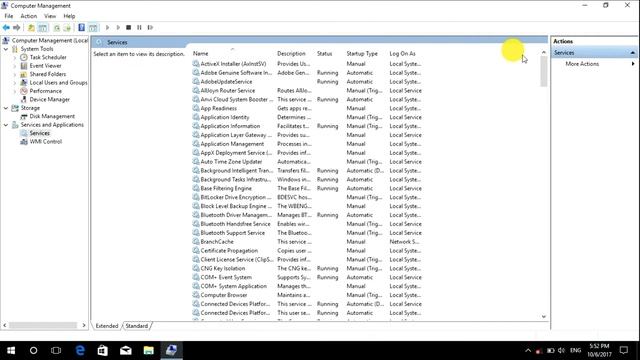Image resolution: width=640 pixels, height=360 pixels.
Task: Select Event Viewer in the tree
Action: click(45, 66)
